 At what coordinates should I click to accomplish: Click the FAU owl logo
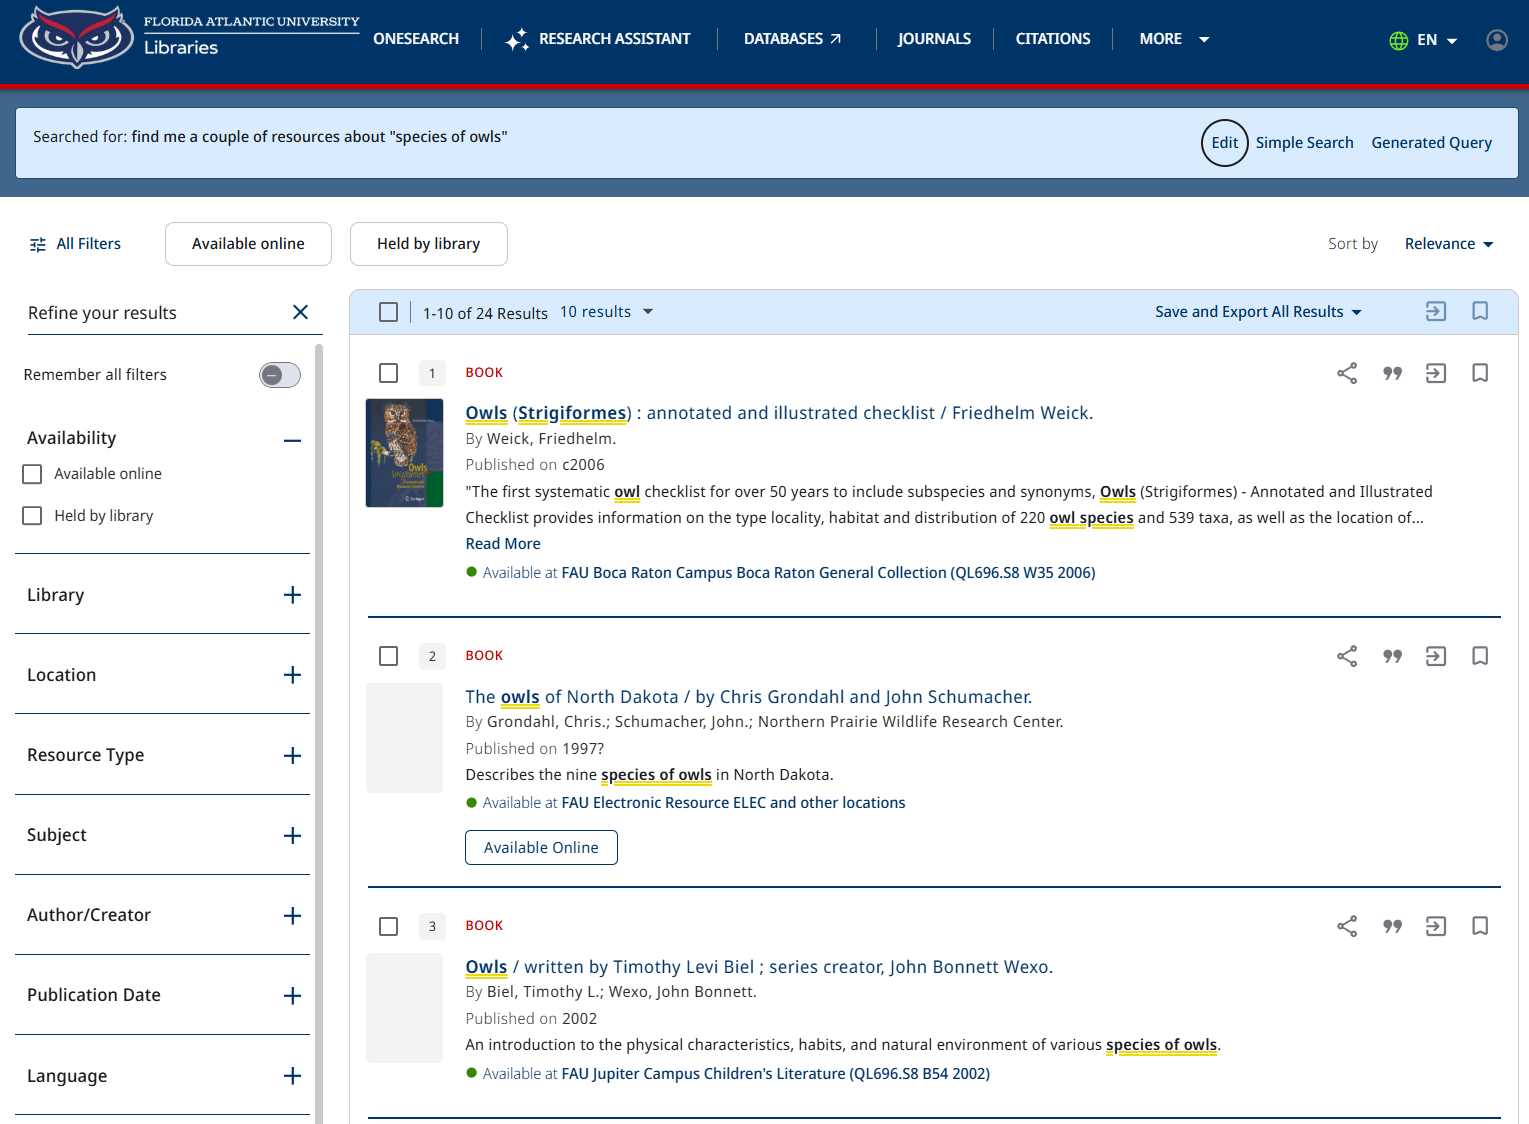coord(77,37)
